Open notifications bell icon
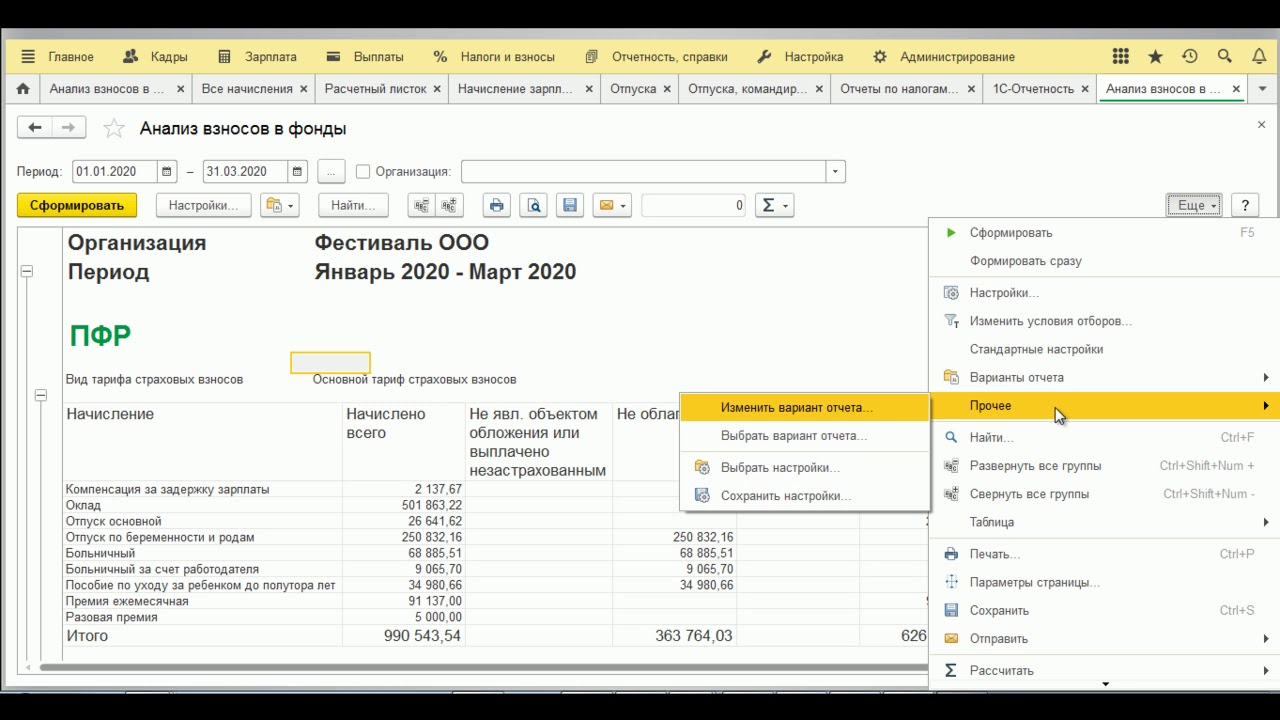Screen dimensions: 1280x720 point(1260,57)
